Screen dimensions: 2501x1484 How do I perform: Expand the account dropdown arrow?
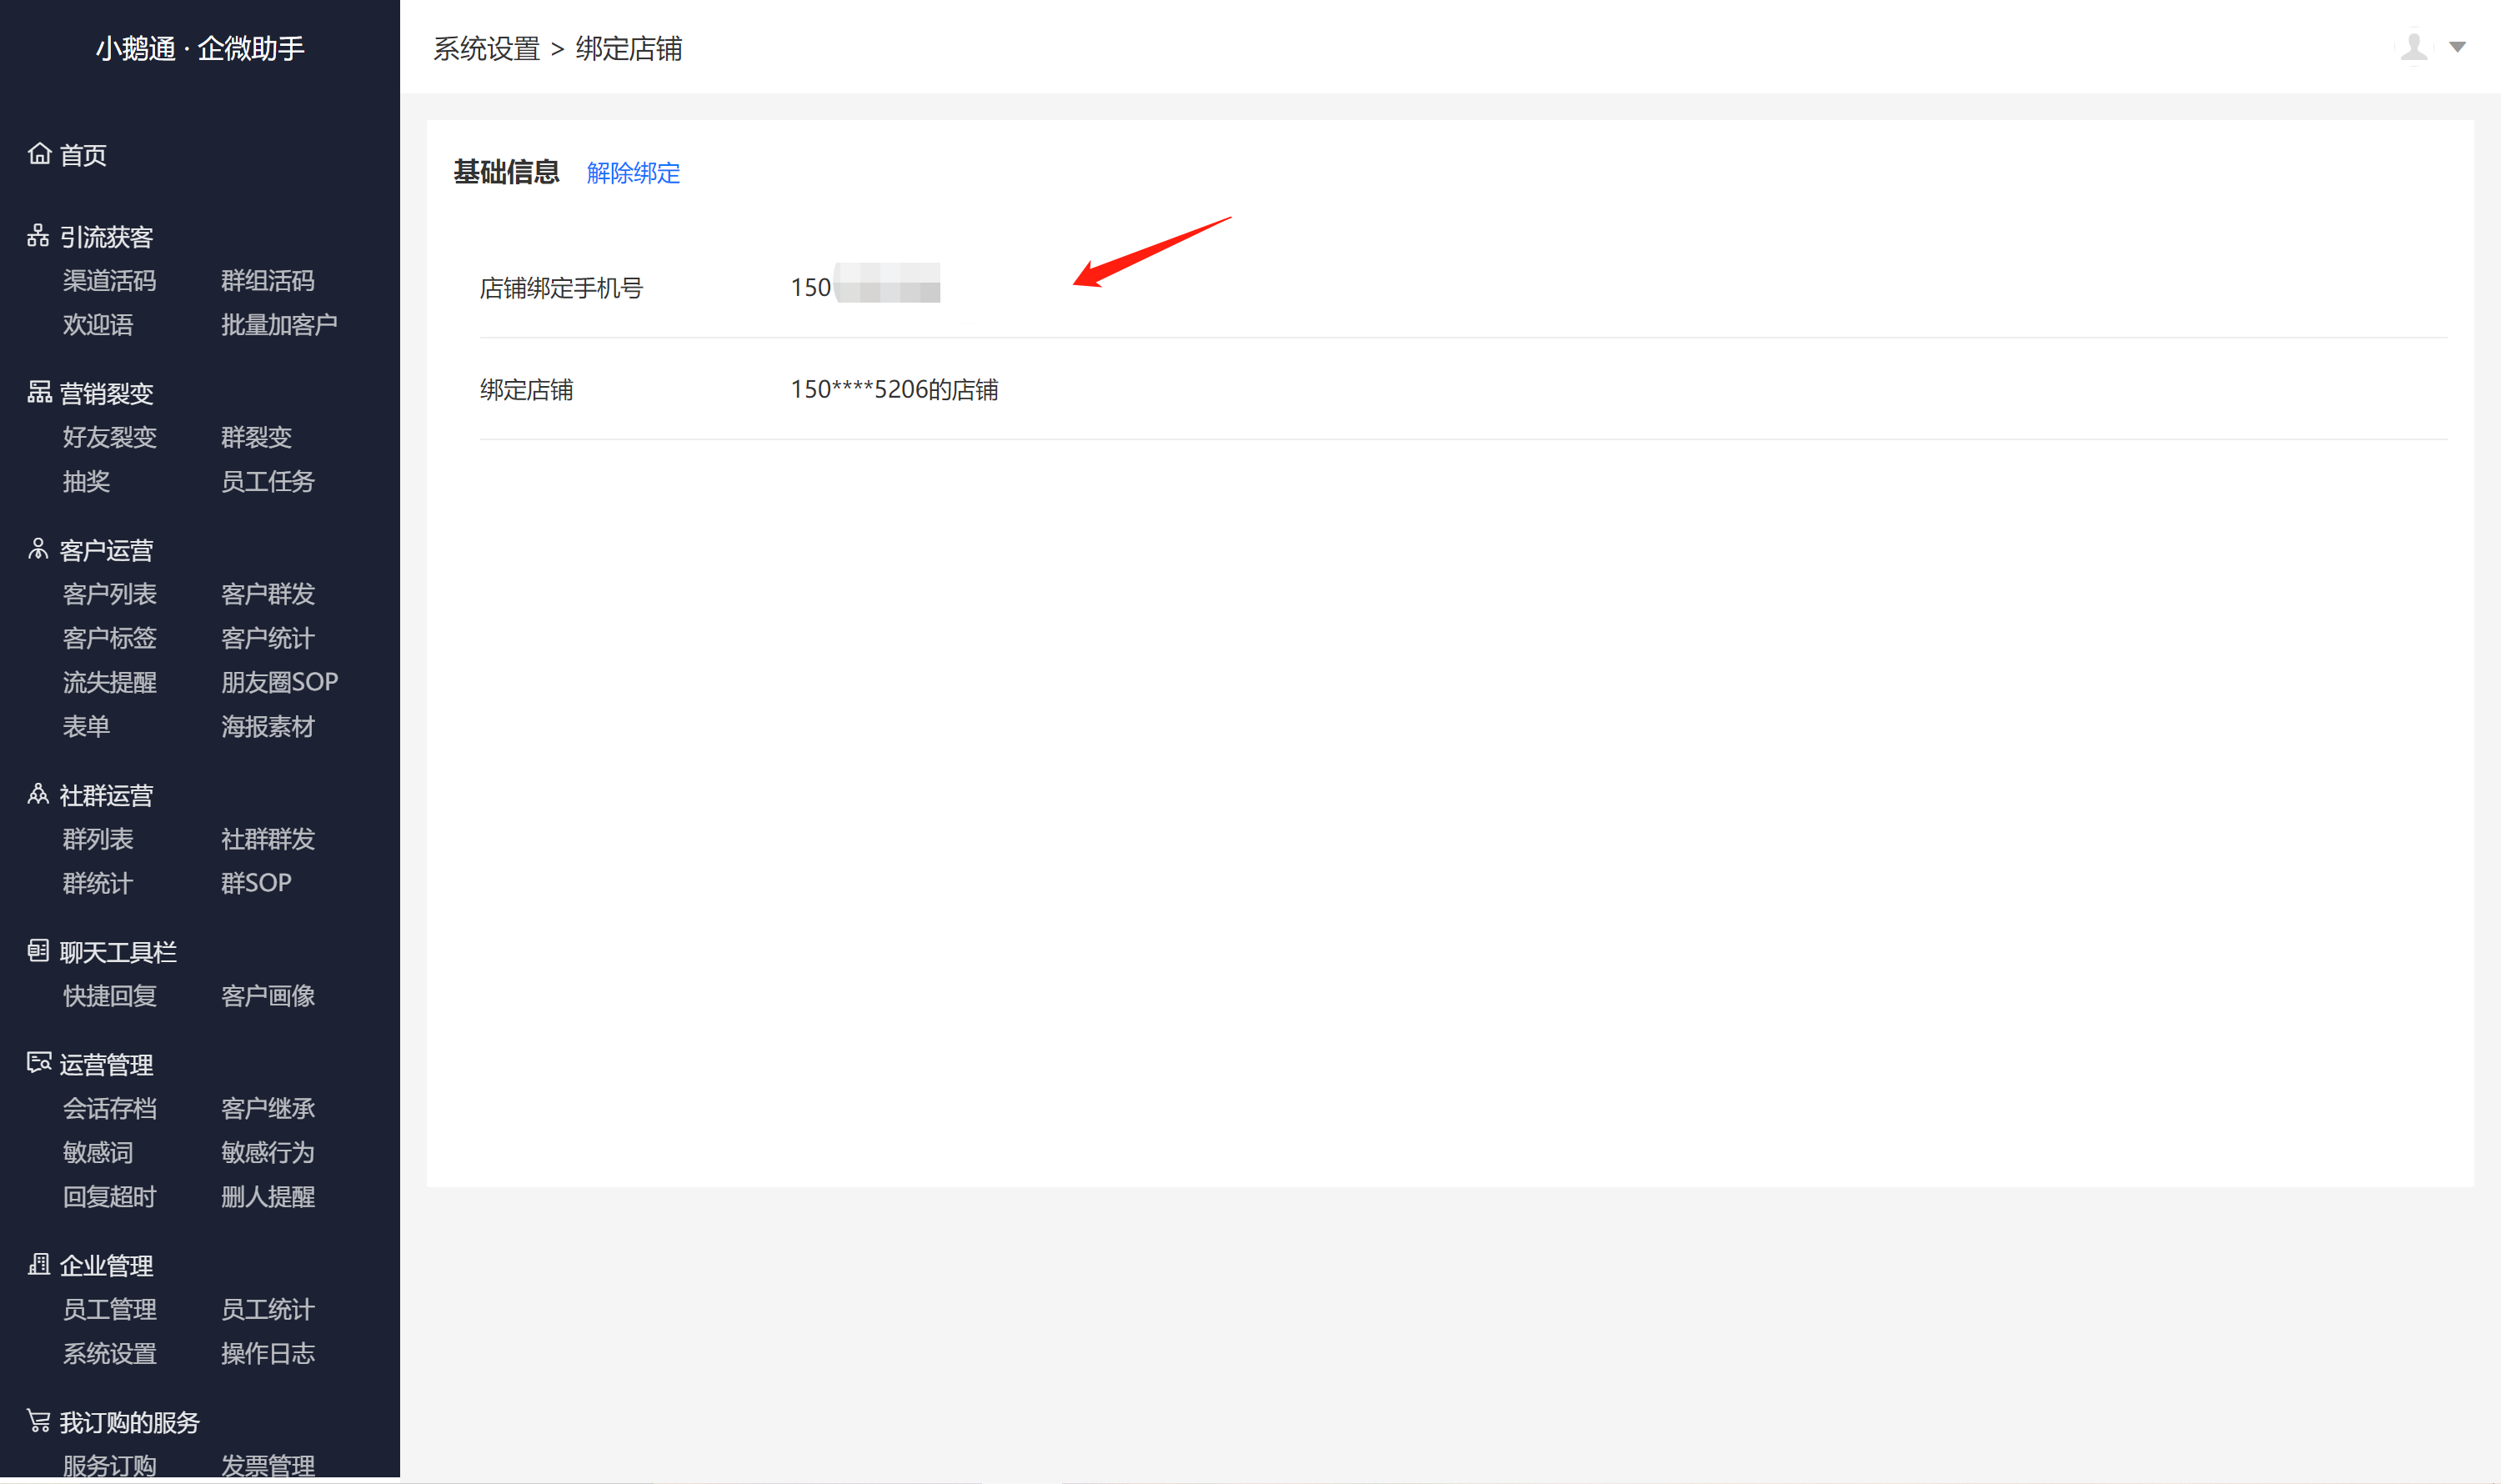coord(2457,47)
